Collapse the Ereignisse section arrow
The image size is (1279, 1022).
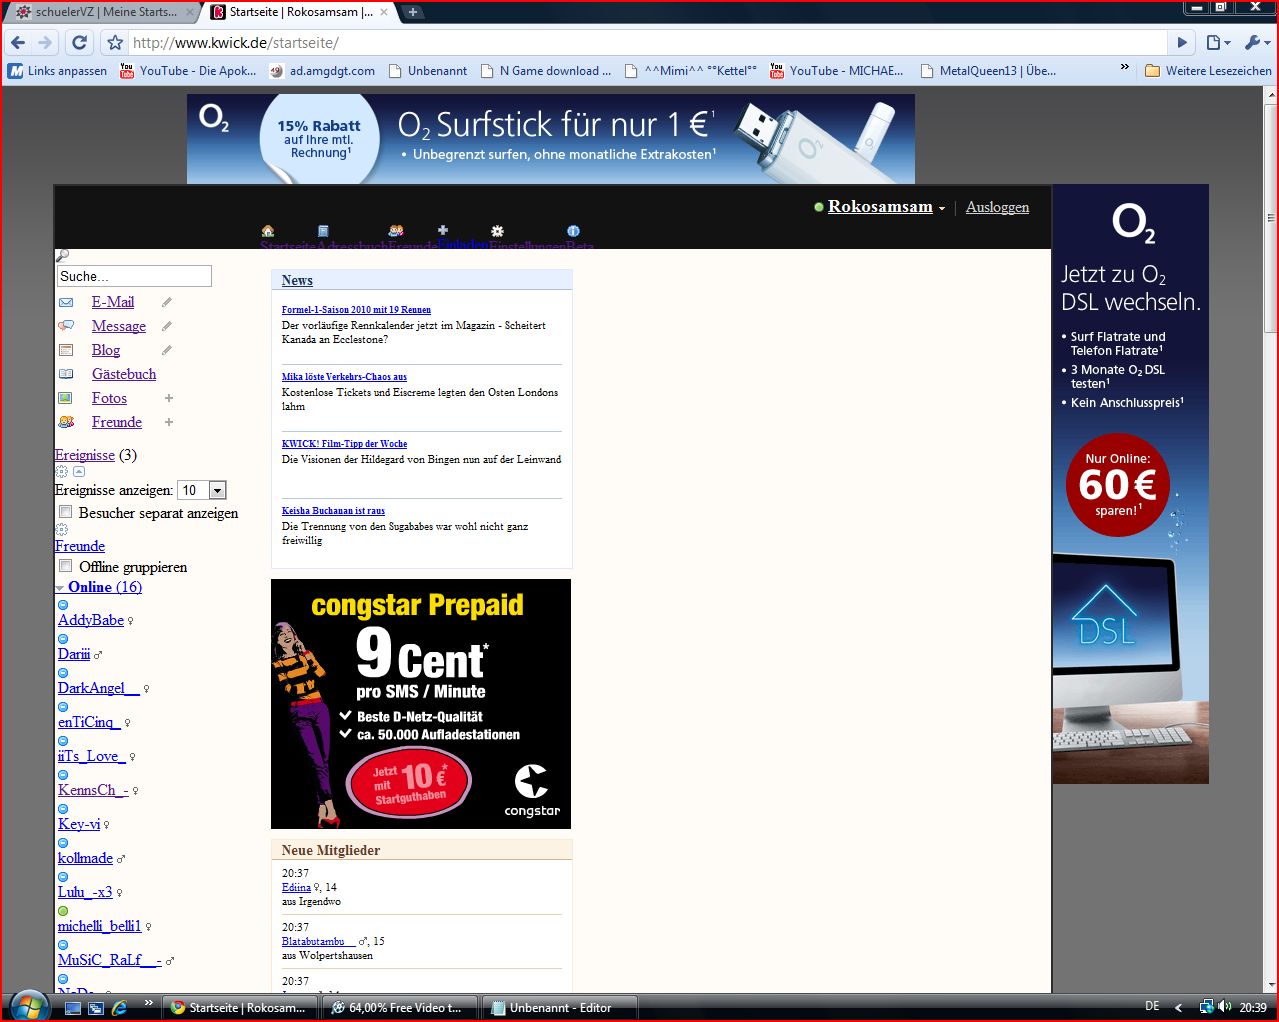pos(79,472)
